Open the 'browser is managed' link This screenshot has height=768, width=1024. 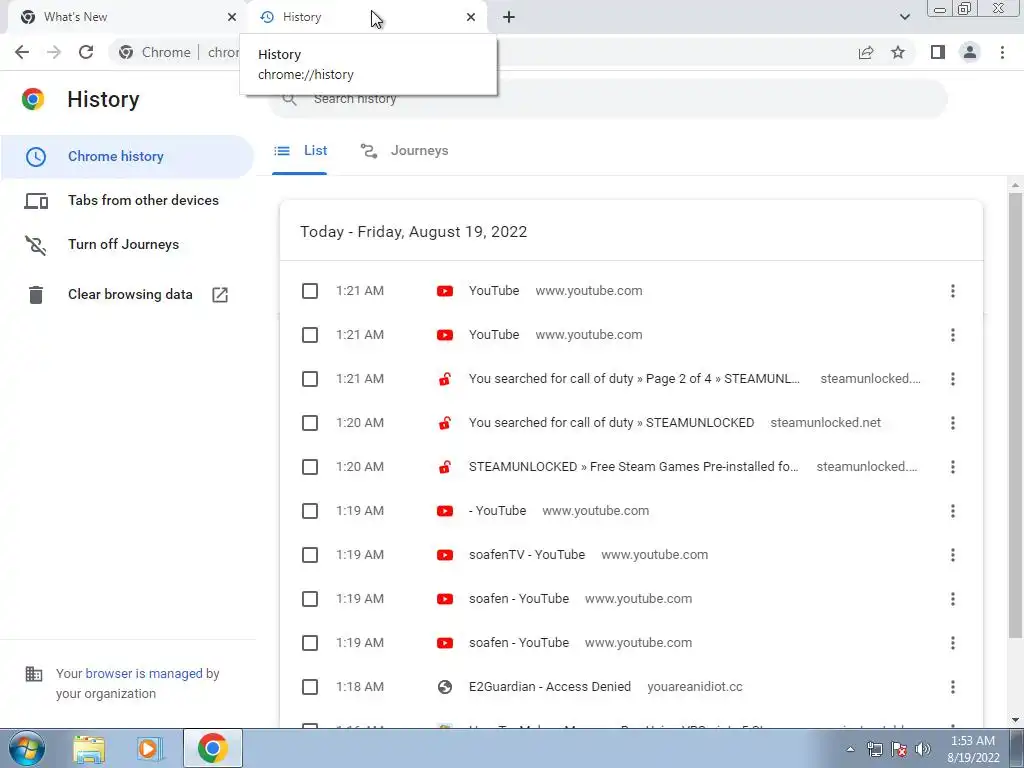click(144, 674)
